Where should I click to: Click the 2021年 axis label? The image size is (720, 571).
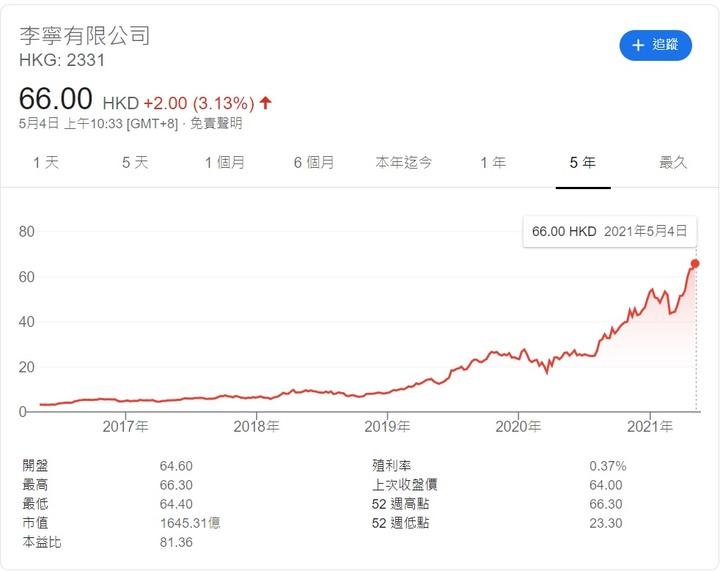pyautogui.click(x=650, y=426)
